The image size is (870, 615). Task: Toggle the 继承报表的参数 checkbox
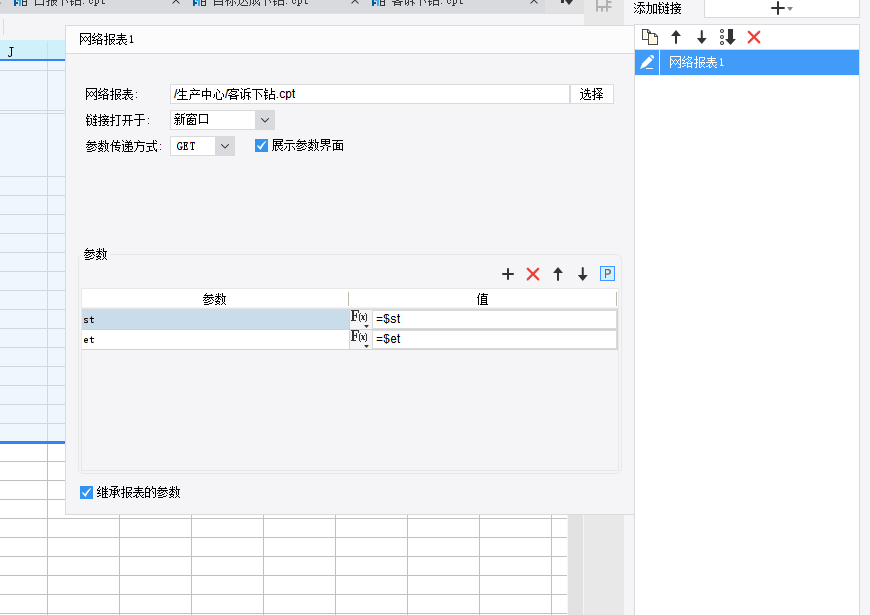tap(86, 492)
